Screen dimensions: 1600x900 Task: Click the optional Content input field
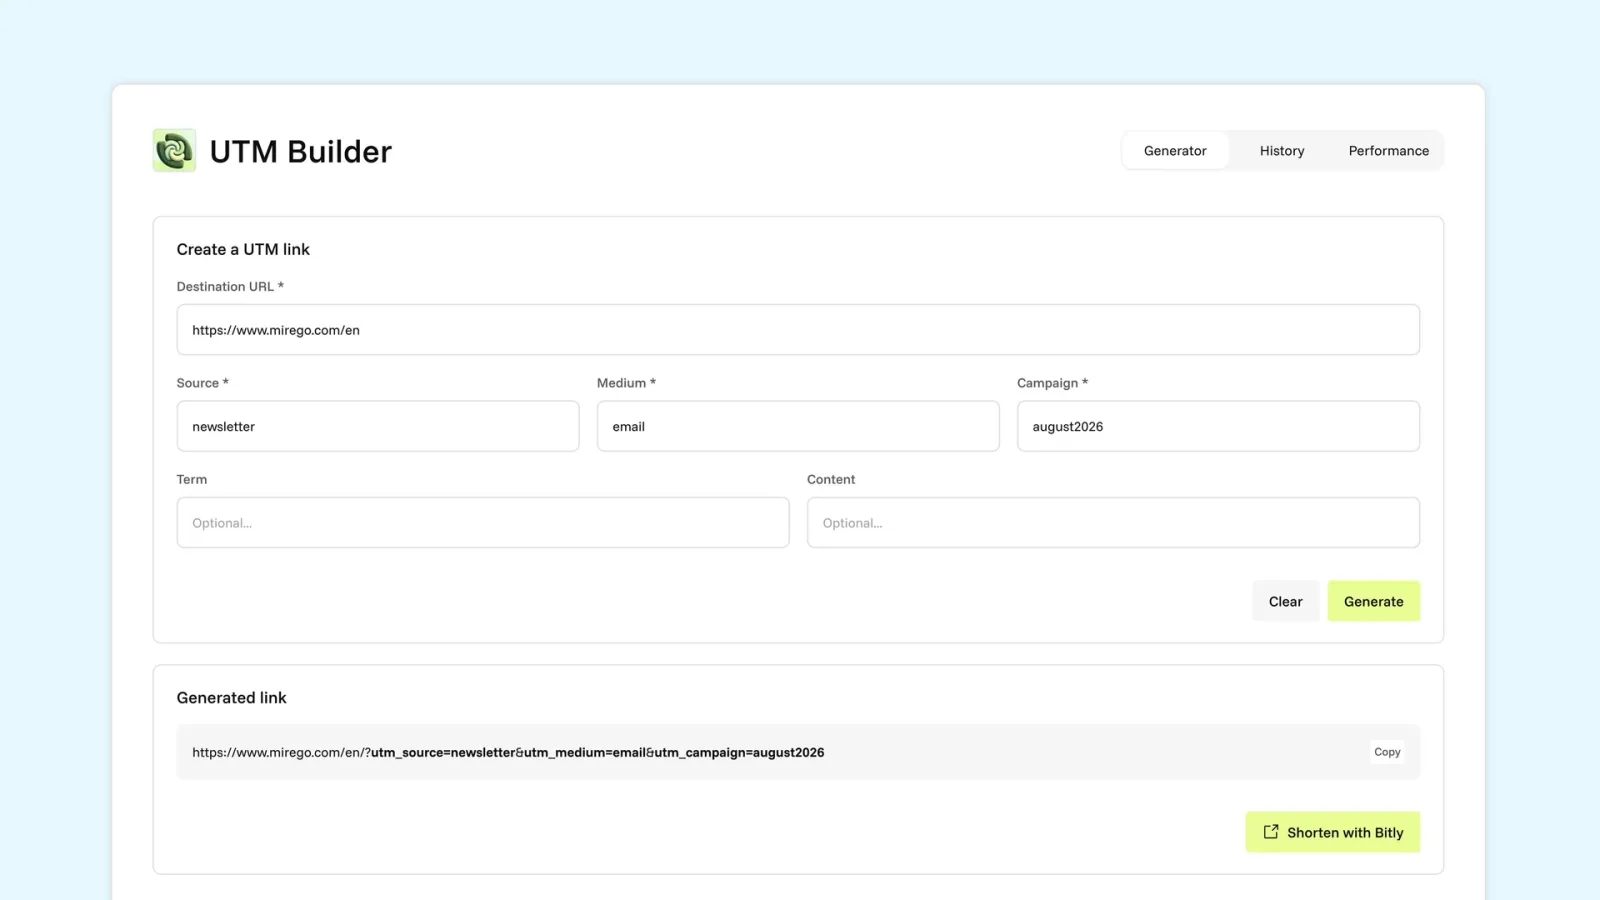[x=1113, y=523]
